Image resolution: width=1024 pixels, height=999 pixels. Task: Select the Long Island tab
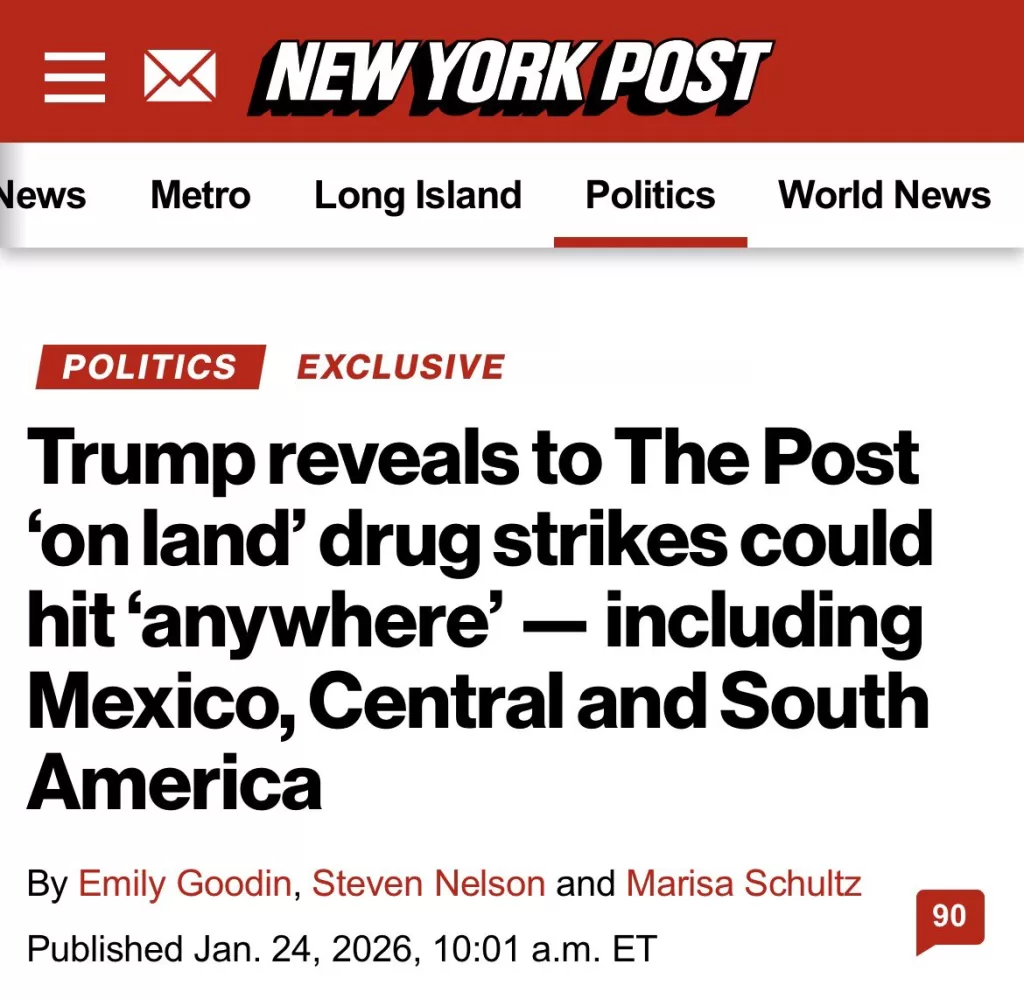[x=417, y=194]
